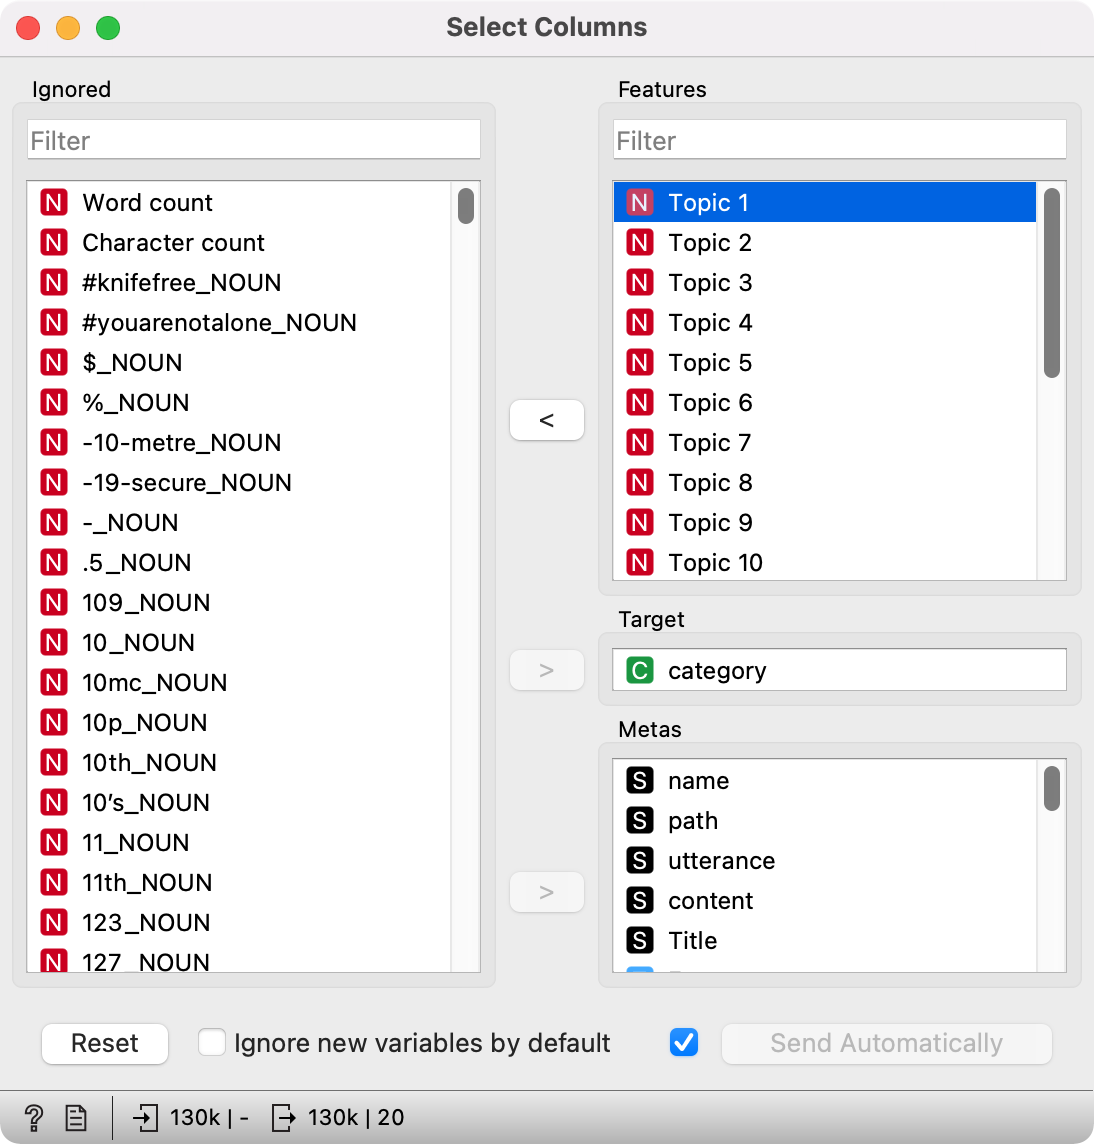
Task: Open the help question mark icon
Action: point(33,1117)
